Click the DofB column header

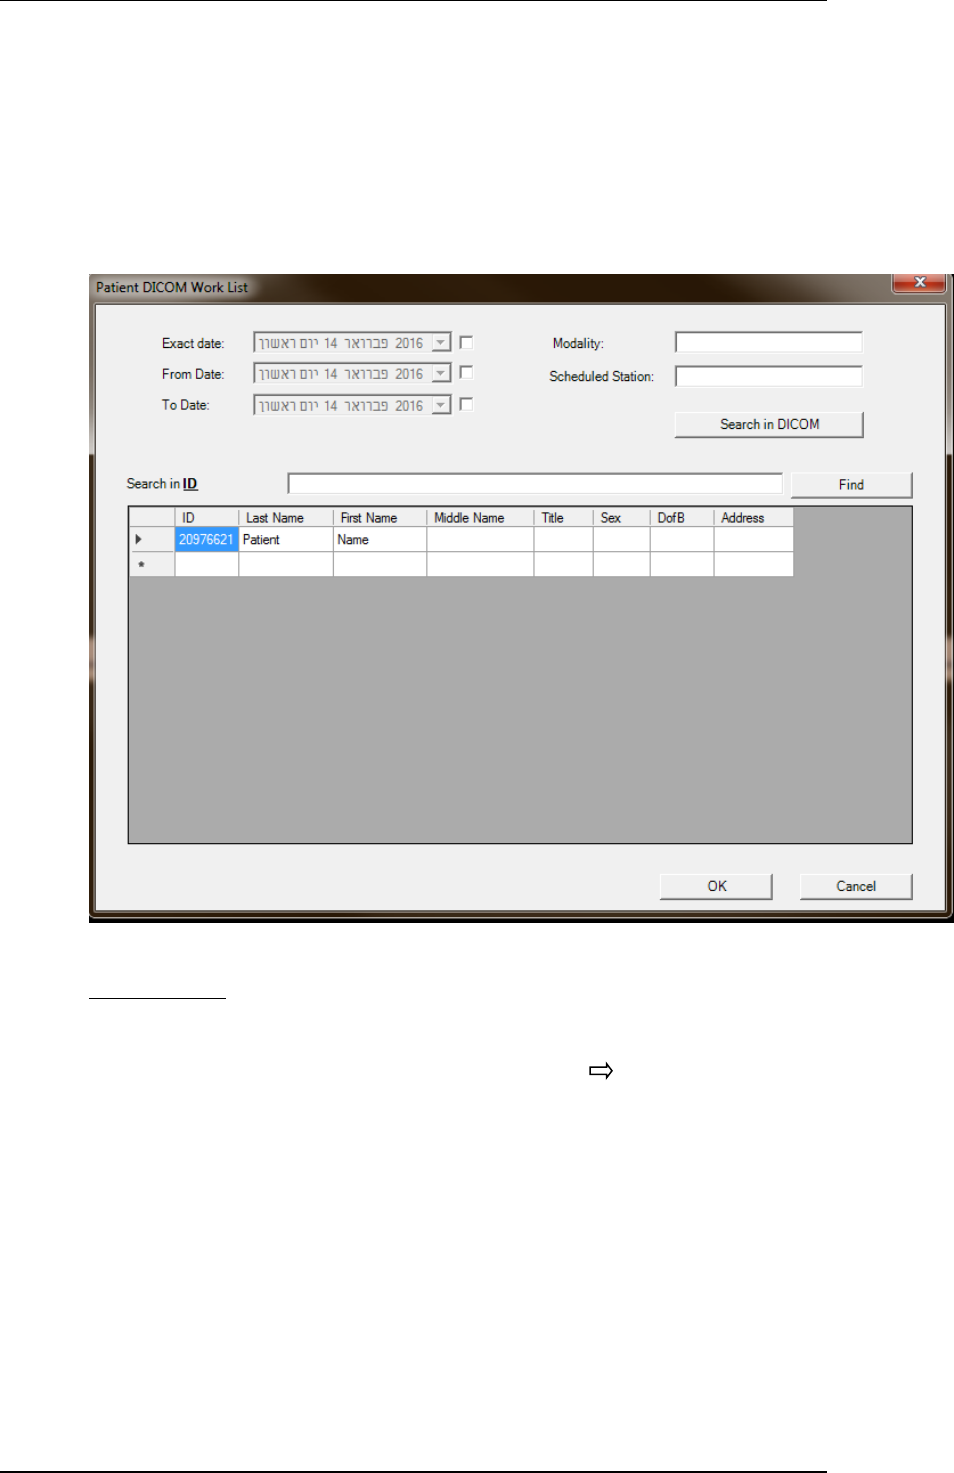coord(682,518)
